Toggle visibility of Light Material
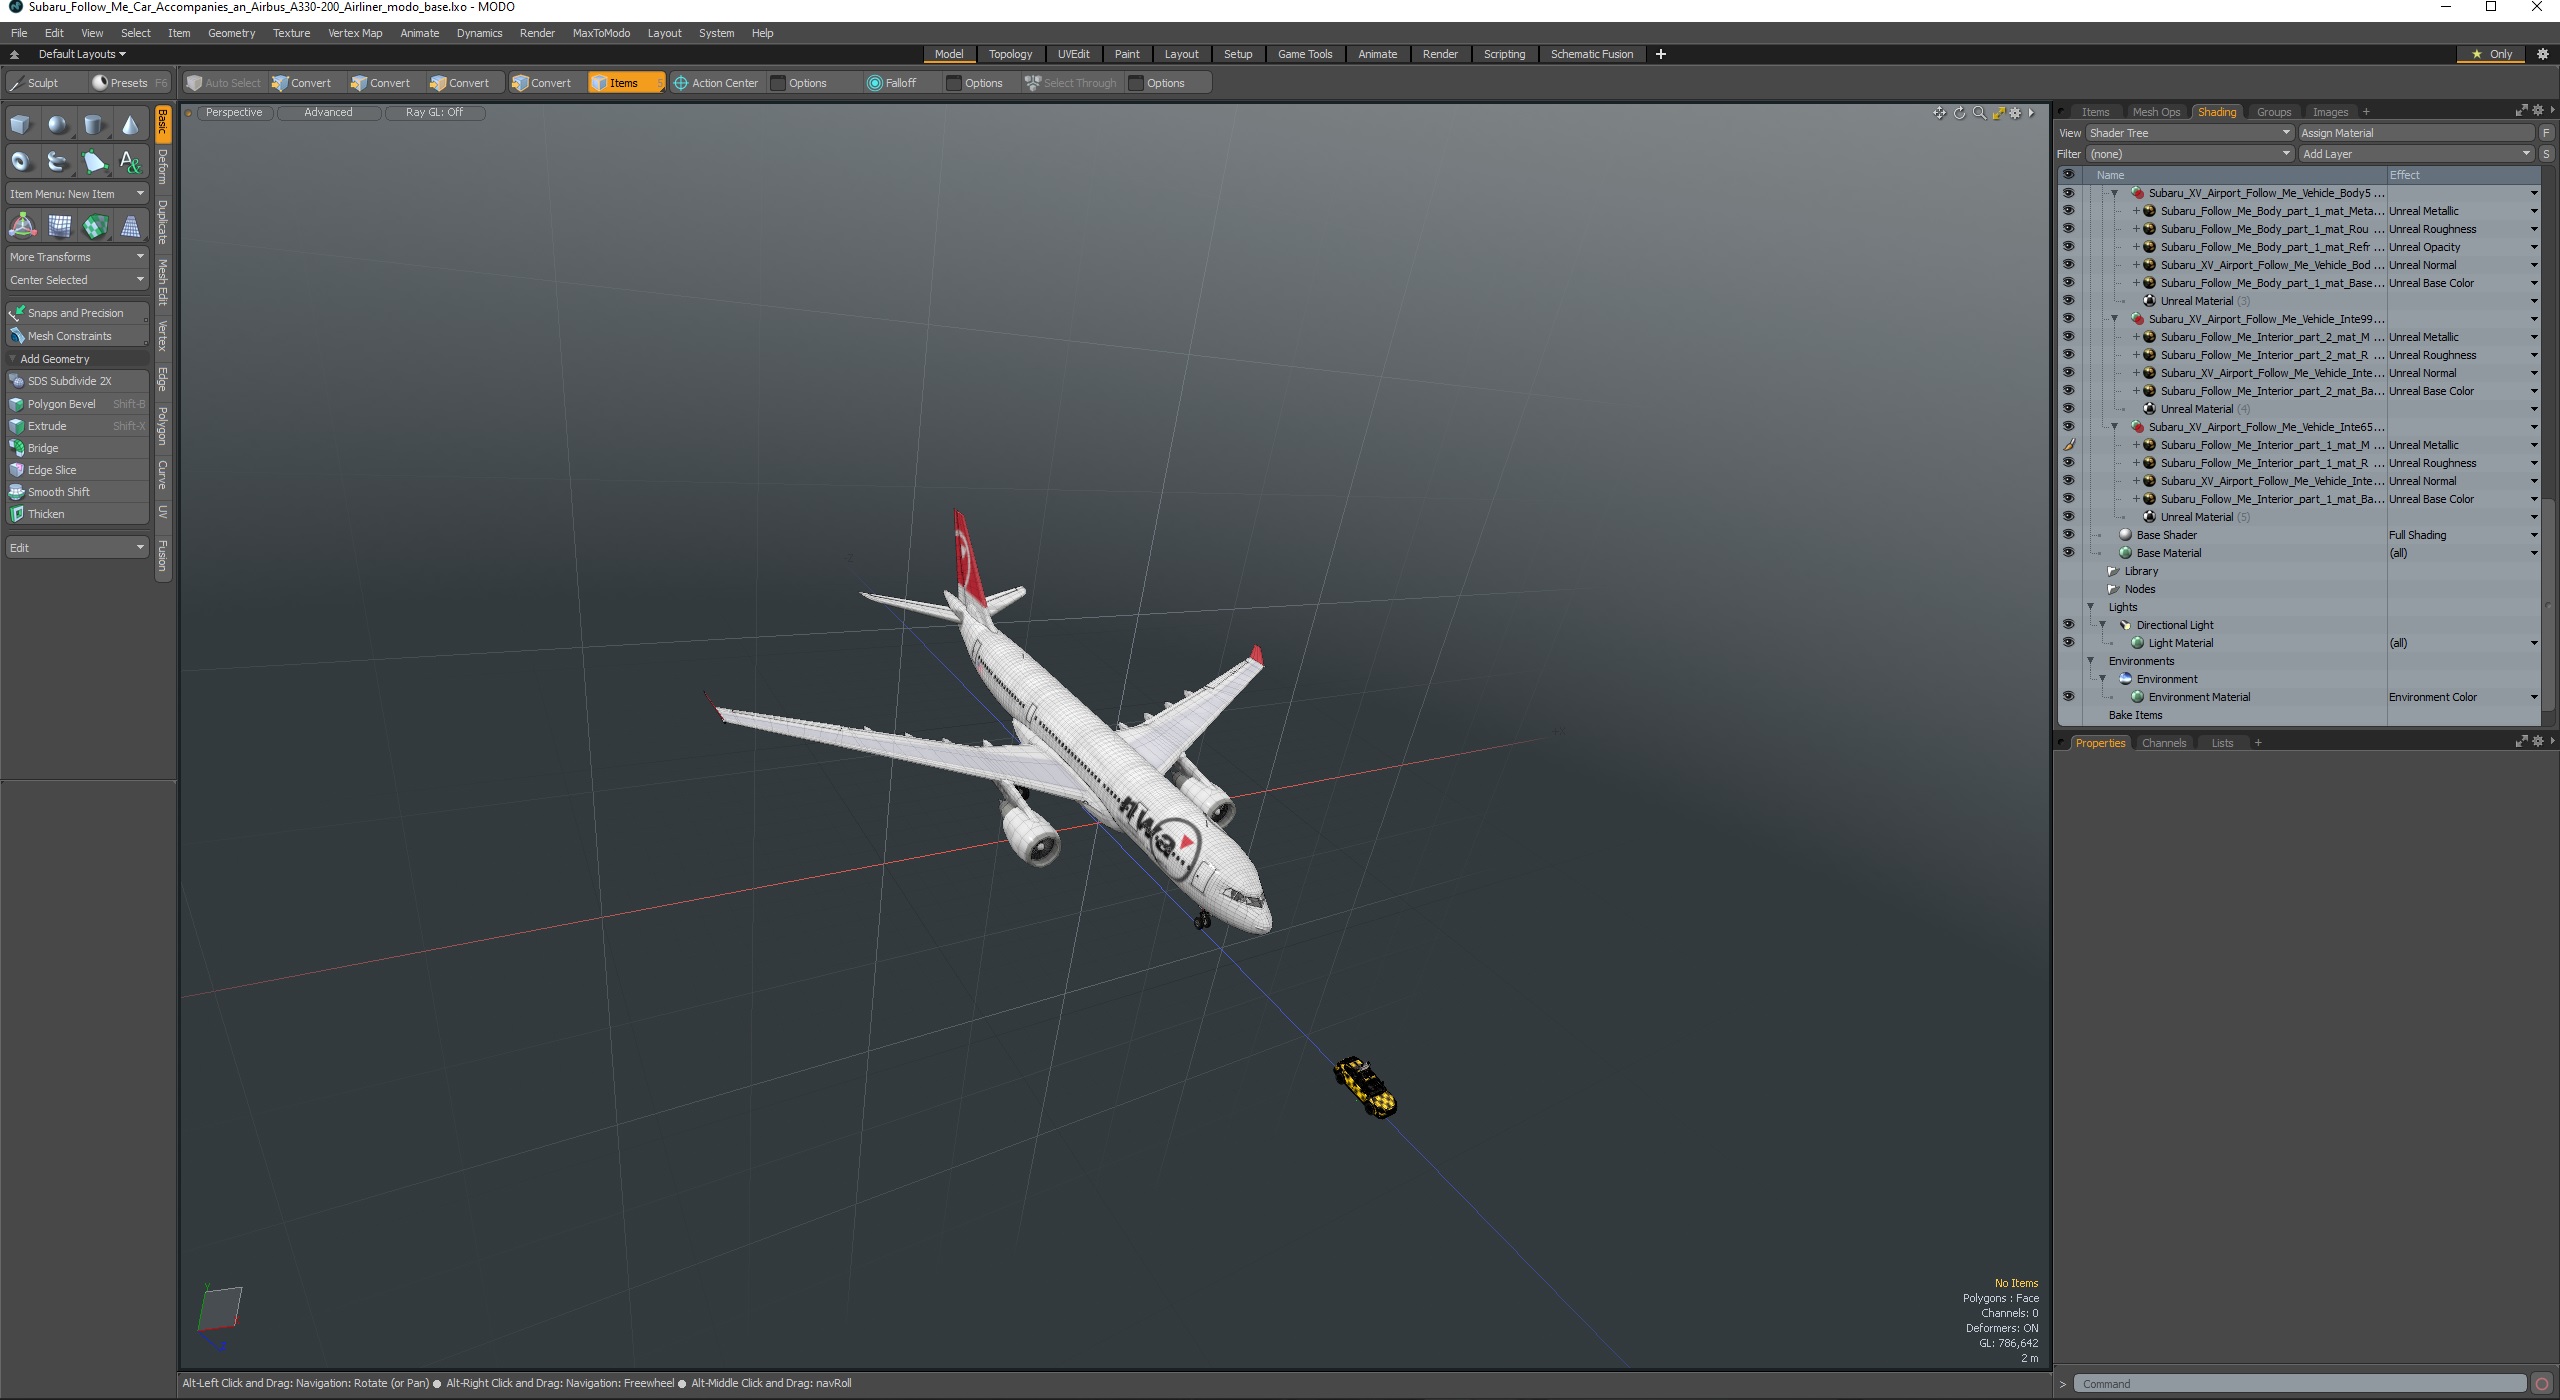 point(2068,643)
